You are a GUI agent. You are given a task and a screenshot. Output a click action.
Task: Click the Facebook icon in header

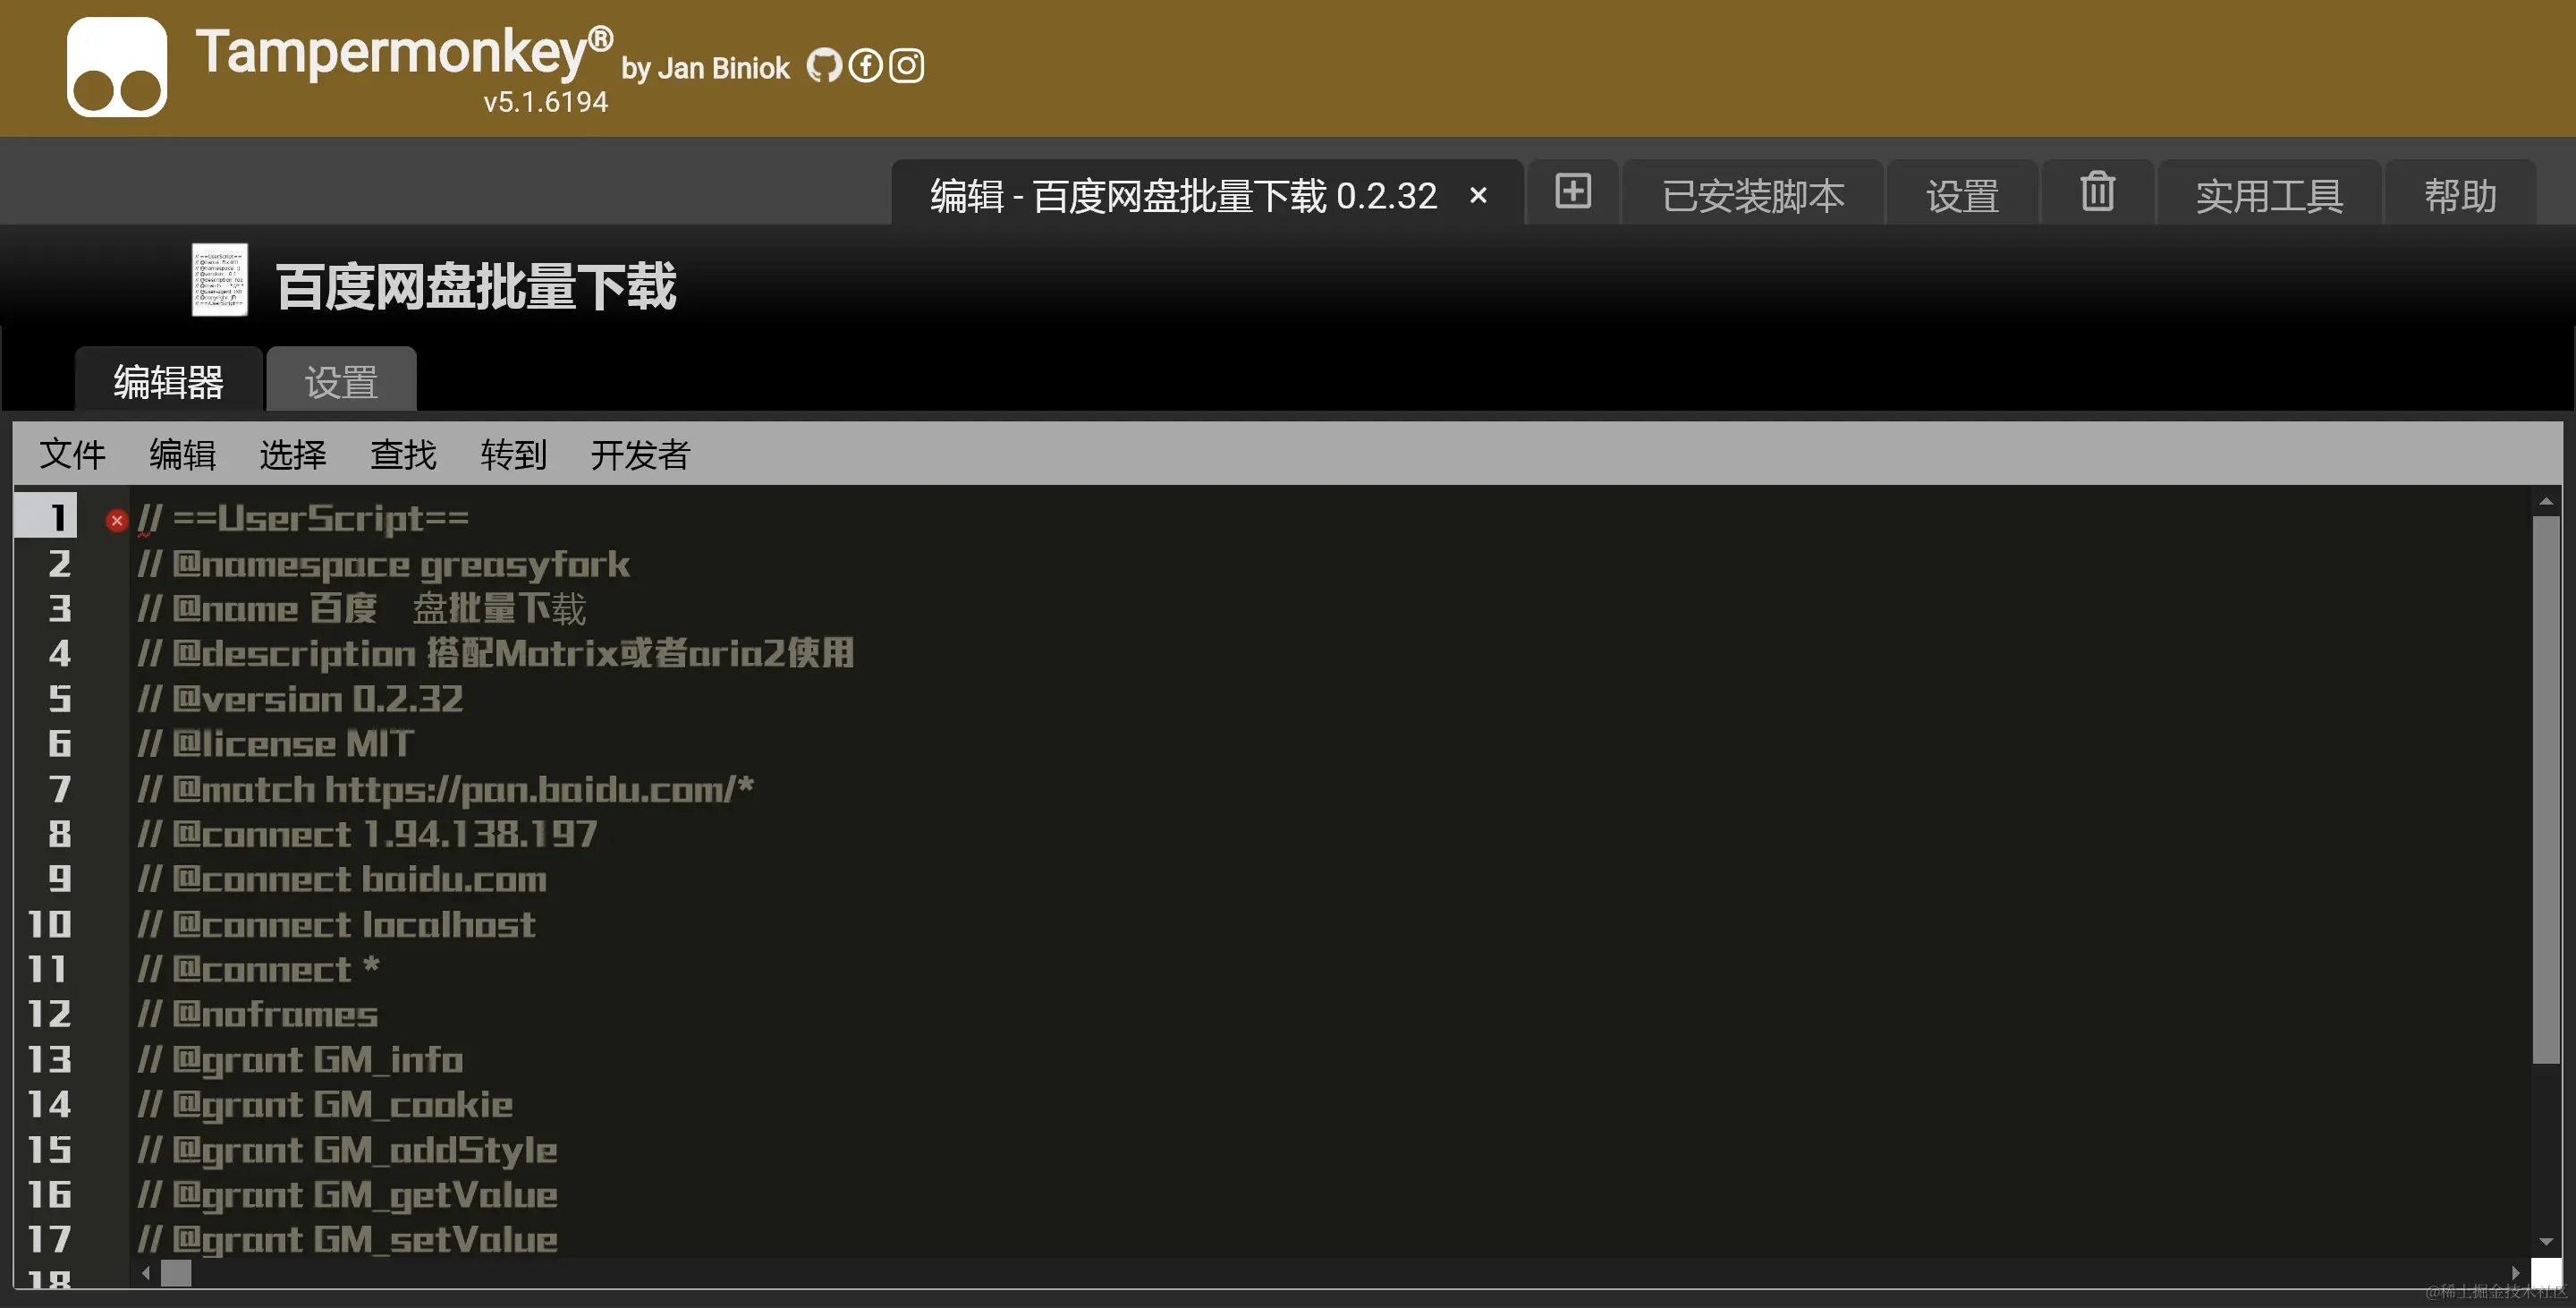[x=864, y=65]
